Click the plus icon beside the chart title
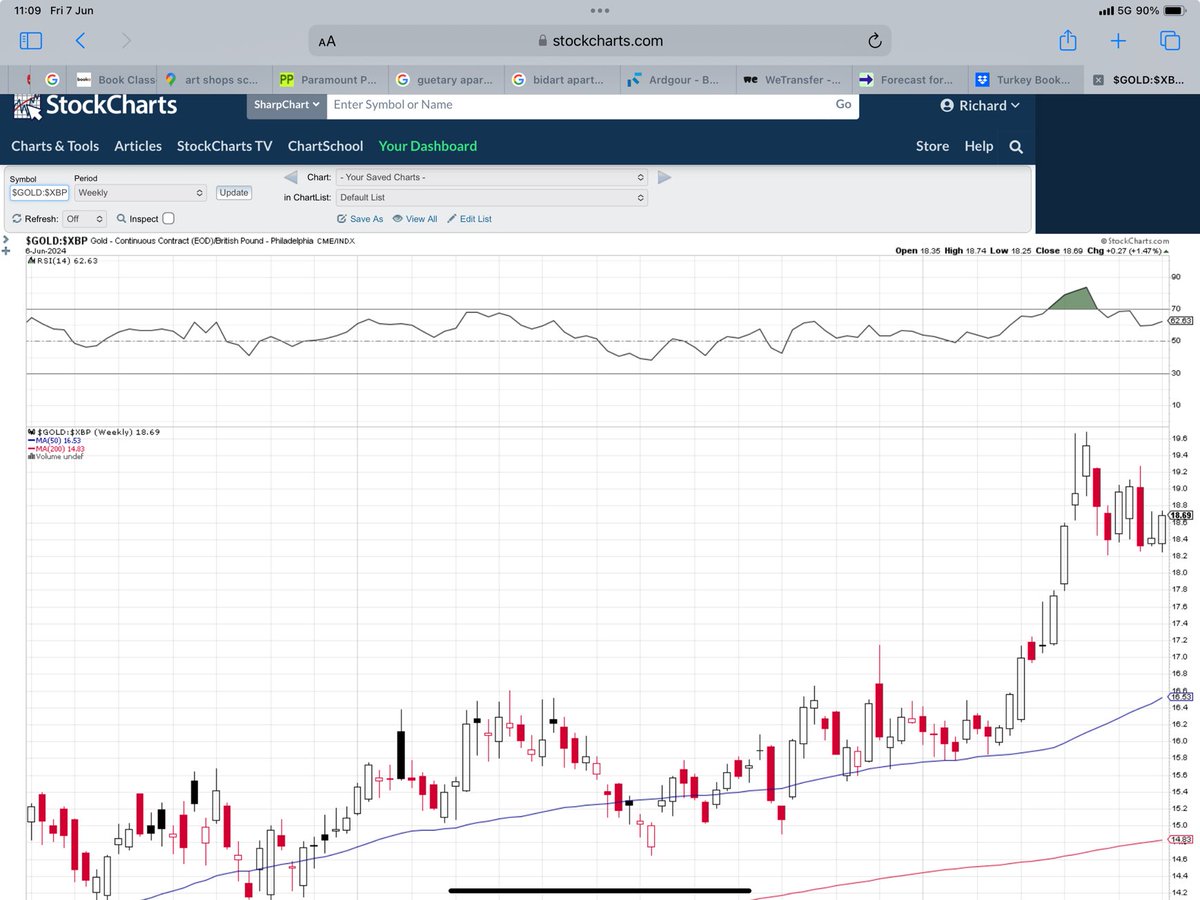The width and height of the screenshot is (1200, 900). click(x=6, y=252)
